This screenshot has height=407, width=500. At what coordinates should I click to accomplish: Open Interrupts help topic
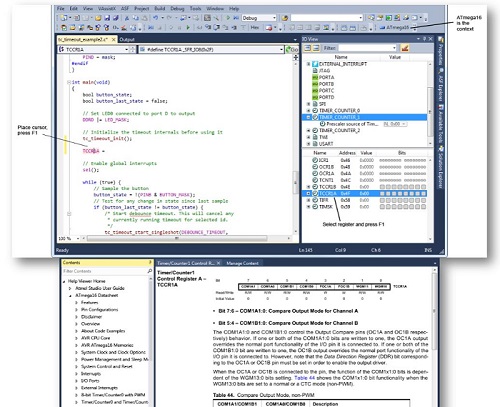pos(91,374)
